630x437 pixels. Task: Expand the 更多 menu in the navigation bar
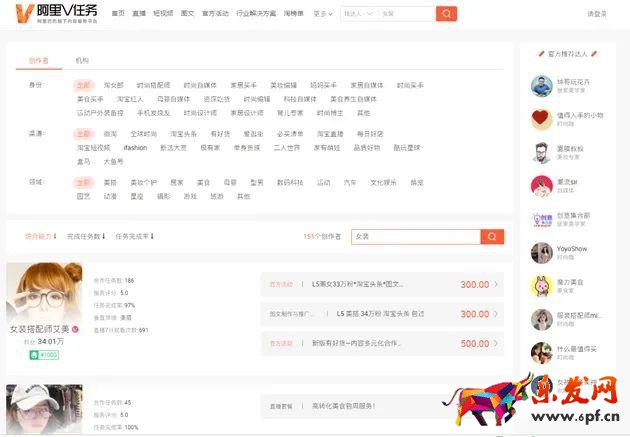(x=323, y=14)
